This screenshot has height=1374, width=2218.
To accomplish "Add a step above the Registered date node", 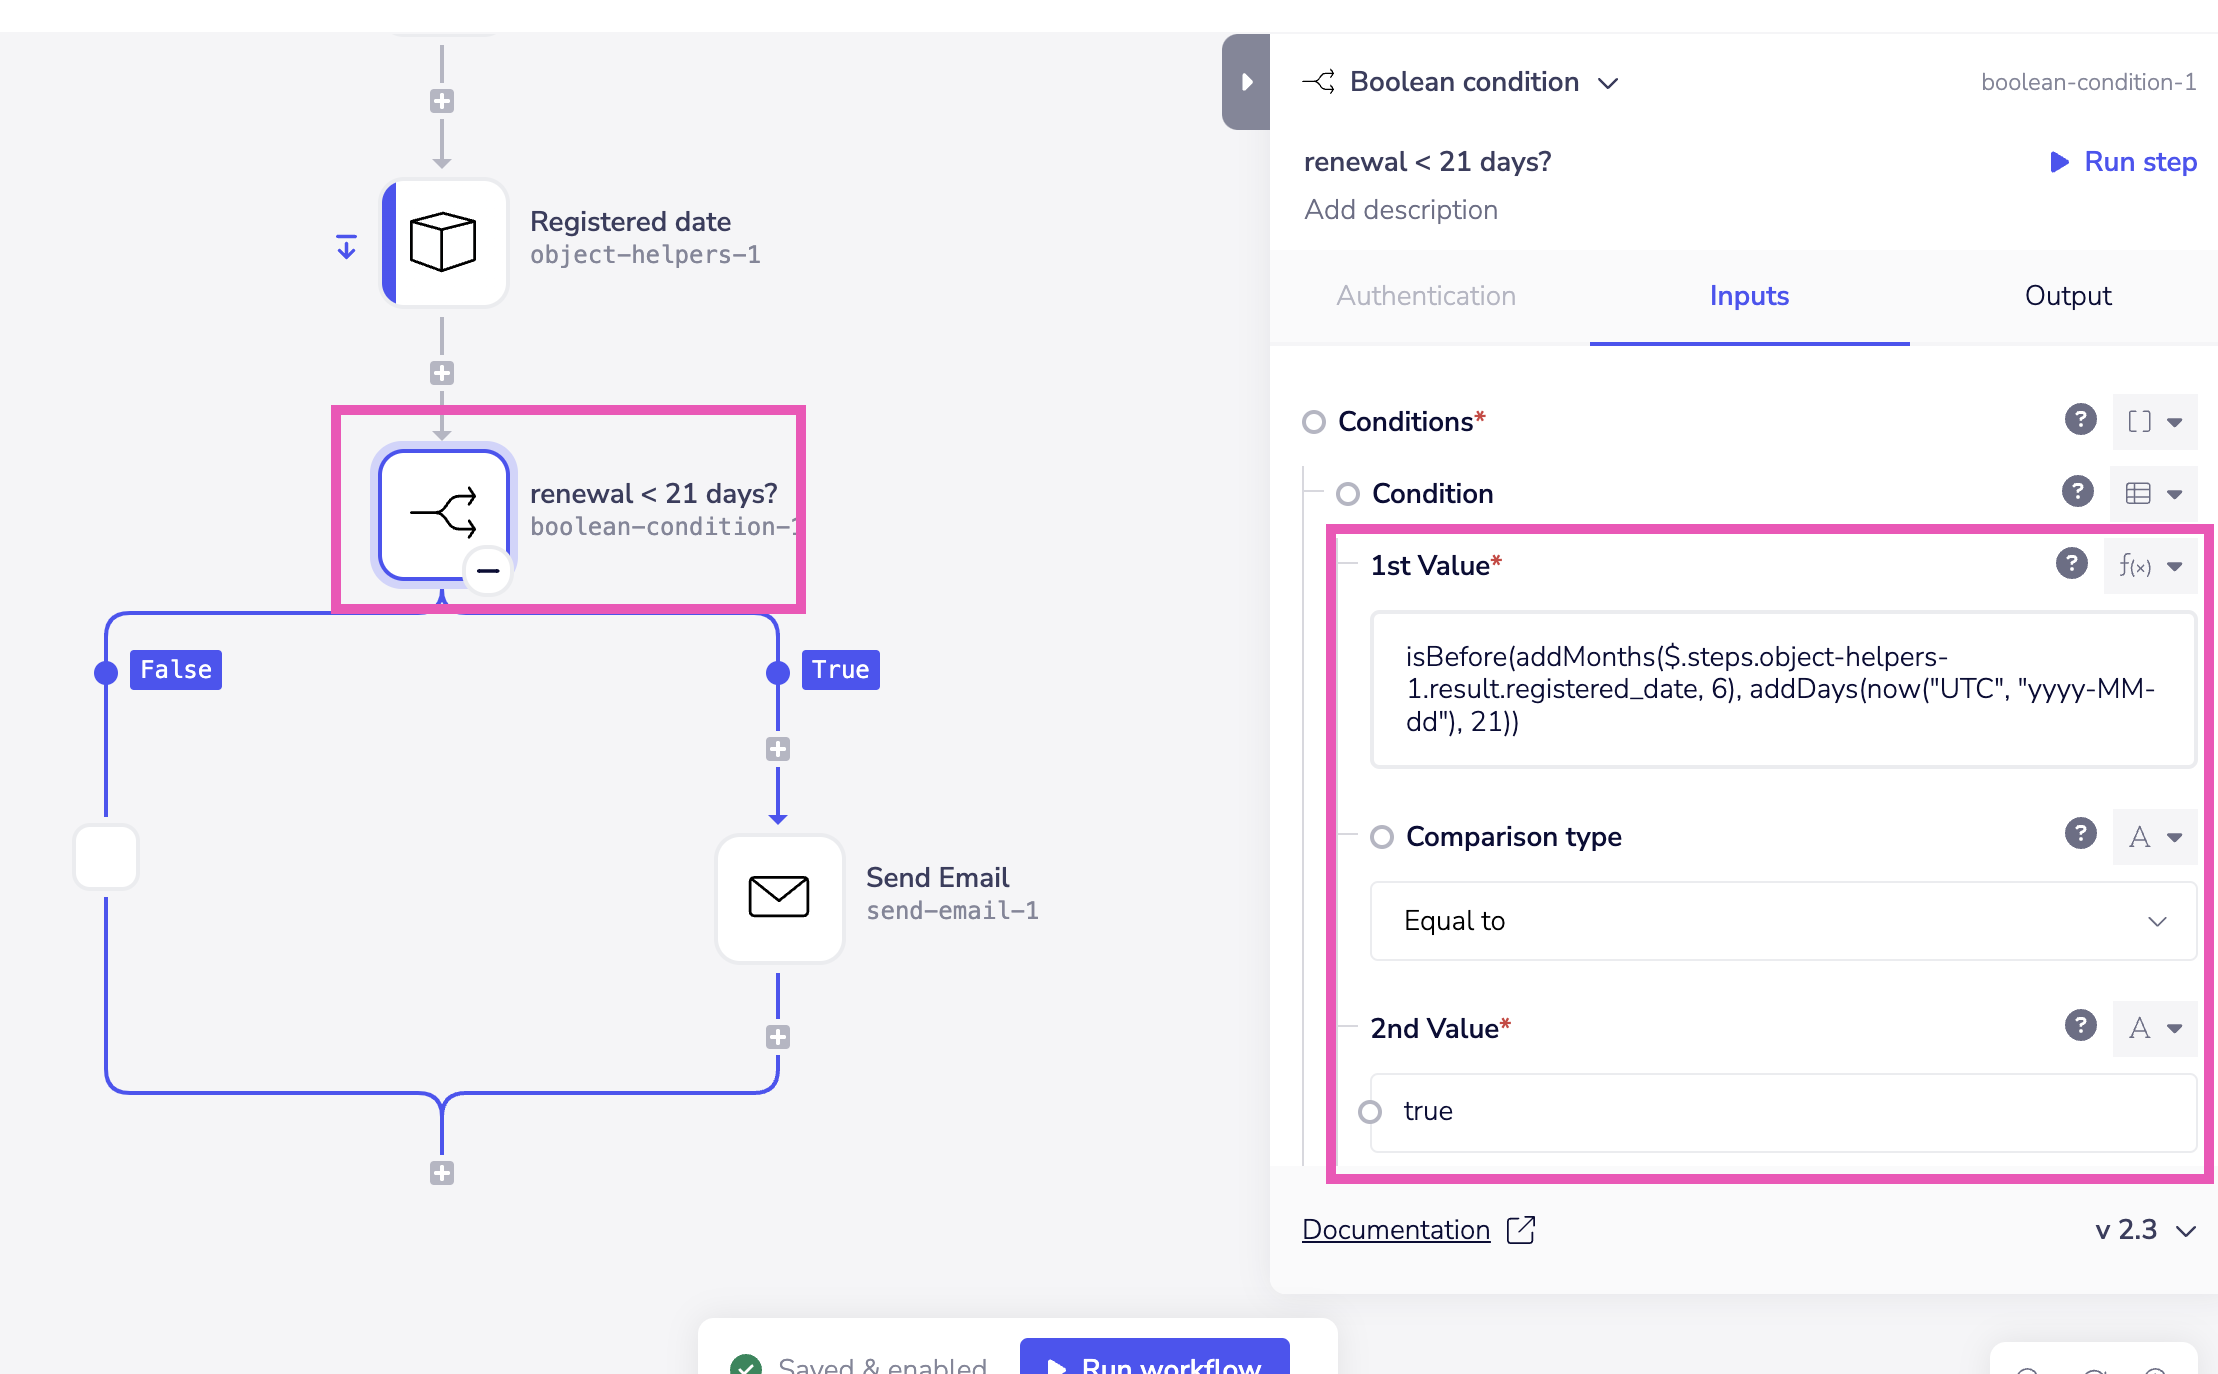I will pyautogui.click(x=442, y=101).
